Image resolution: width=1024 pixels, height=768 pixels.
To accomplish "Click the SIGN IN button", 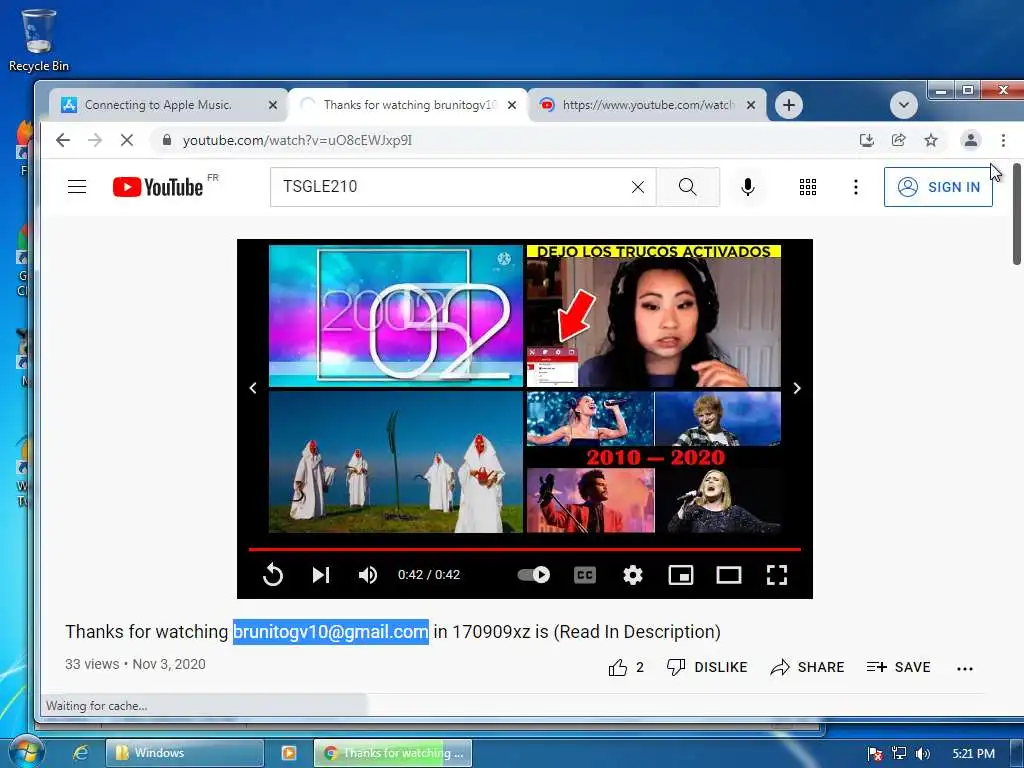I will coord(938,187).
